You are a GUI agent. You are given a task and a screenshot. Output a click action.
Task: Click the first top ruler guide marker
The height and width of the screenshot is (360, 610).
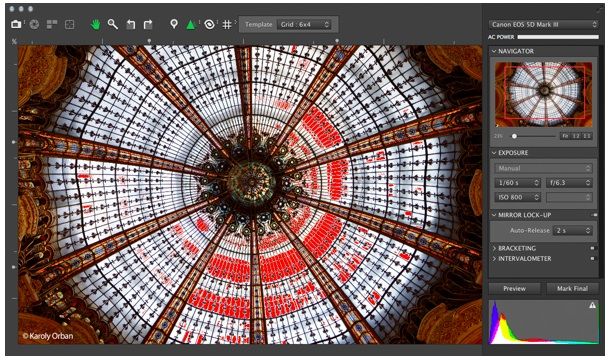coord(149,41)
